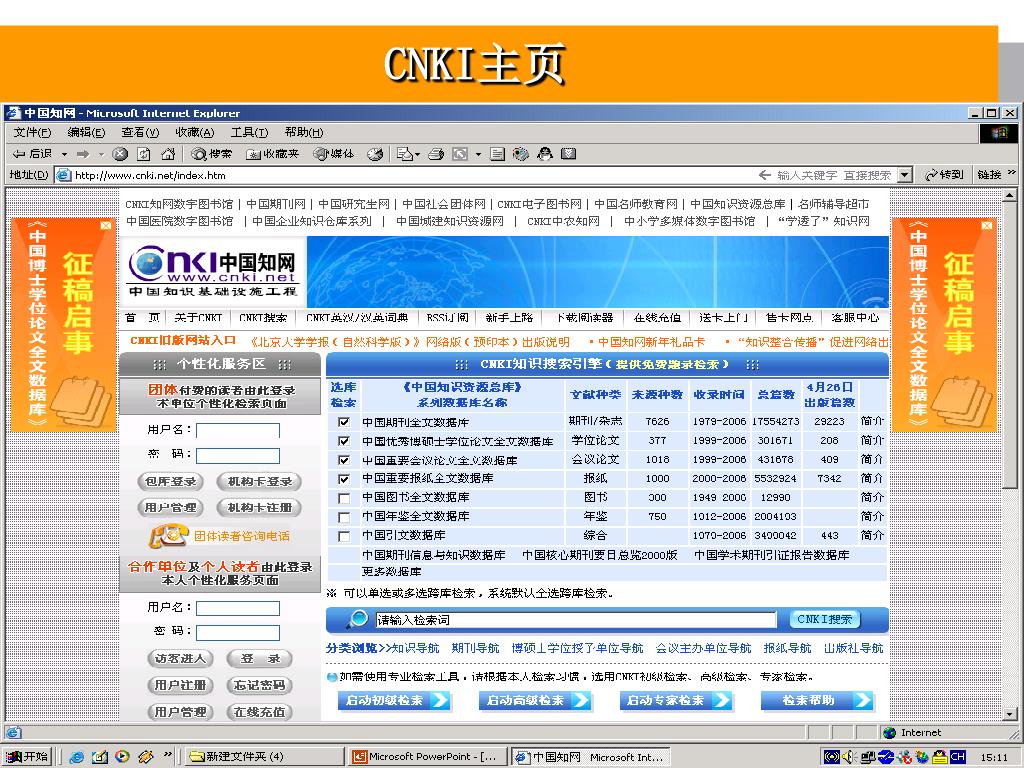
Task: Click the 包库登录 button
Action: [171, 482]
